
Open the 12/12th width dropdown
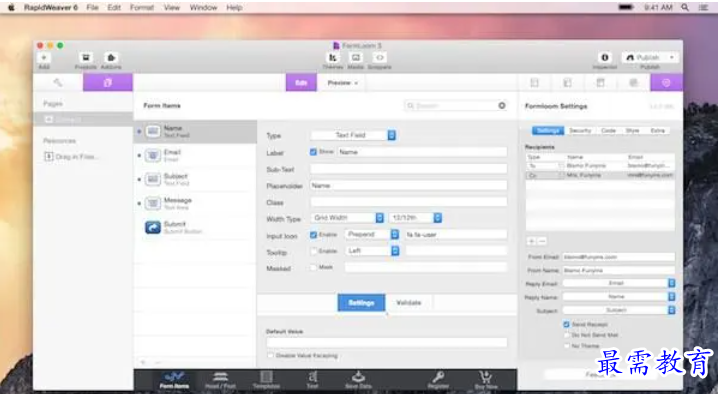[415, 217]
